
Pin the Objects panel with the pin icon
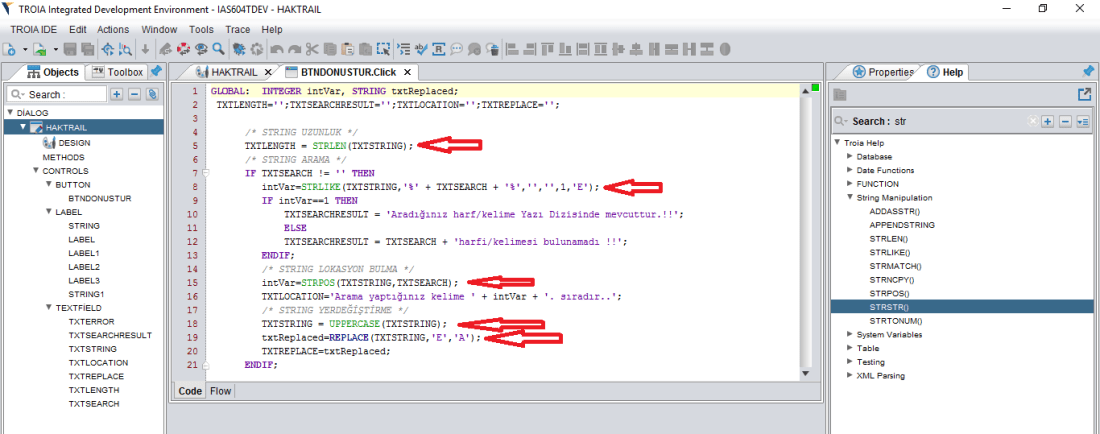(x=156, y=71)
